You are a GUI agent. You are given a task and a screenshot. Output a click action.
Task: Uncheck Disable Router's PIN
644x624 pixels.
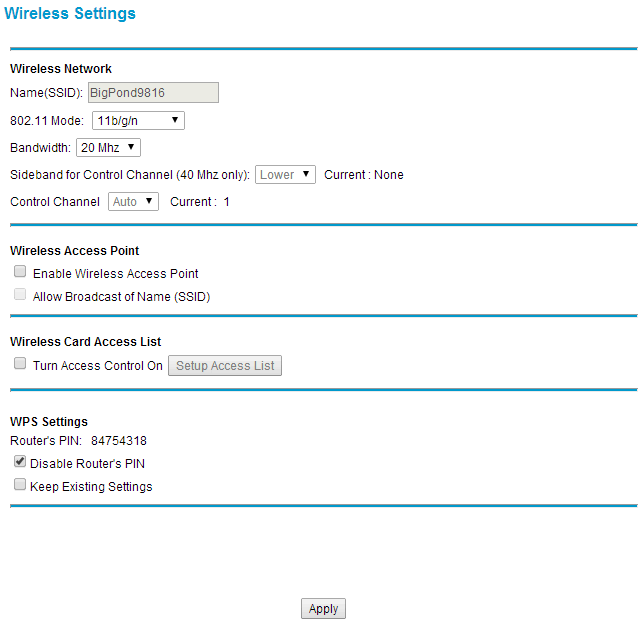pyautogui.click(x=20, y=461)
